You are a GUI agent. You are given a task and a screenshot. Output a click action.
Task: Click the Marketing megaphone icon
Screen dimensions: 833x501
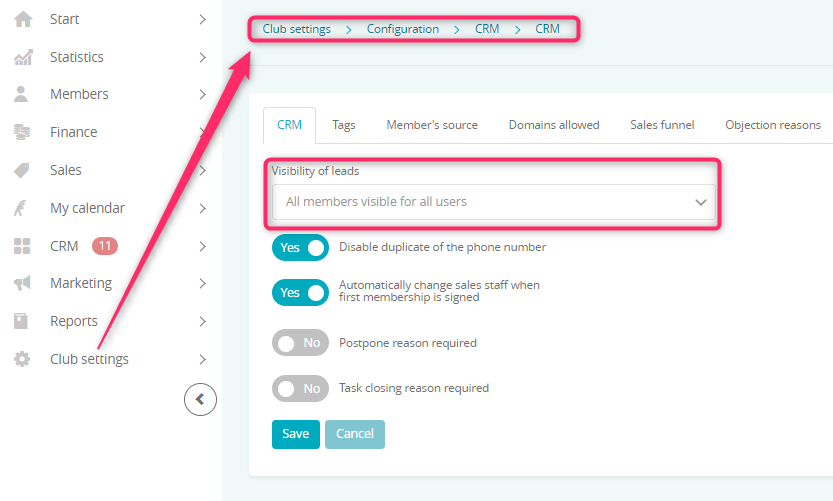(22, 283)
